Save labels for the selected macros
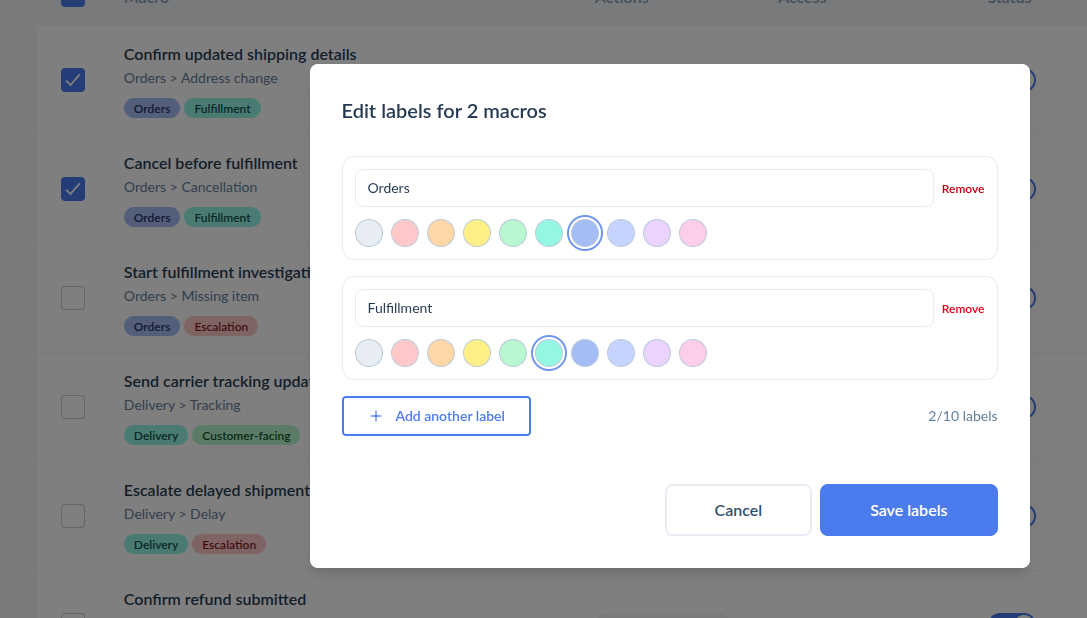The height and width of the screenshot is (618, 1087). (x=909, y=510)
